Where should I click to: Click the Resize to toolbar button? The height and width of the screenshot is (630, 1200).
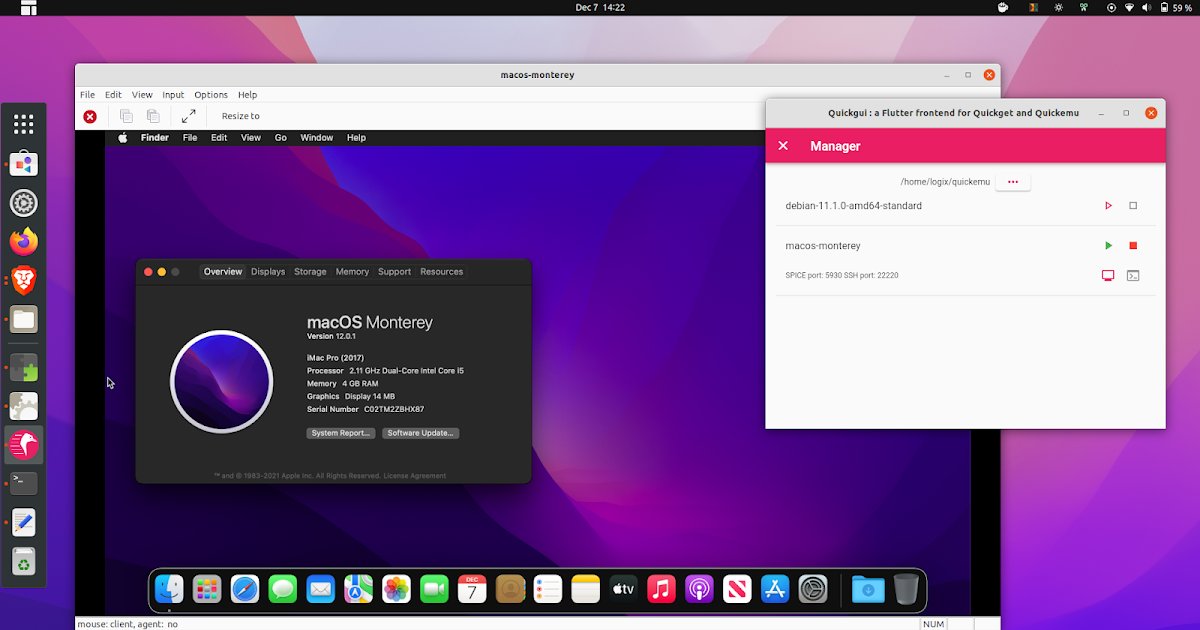241,116
